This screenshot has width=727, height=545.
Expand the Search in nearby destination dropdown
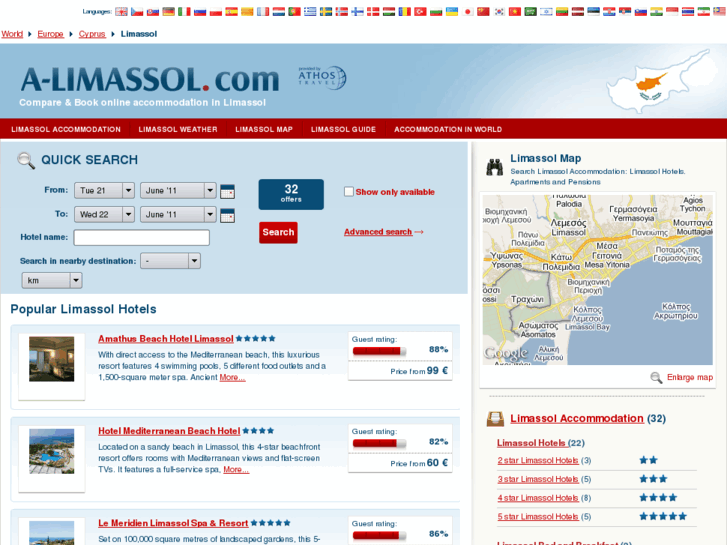coord(171,261)
